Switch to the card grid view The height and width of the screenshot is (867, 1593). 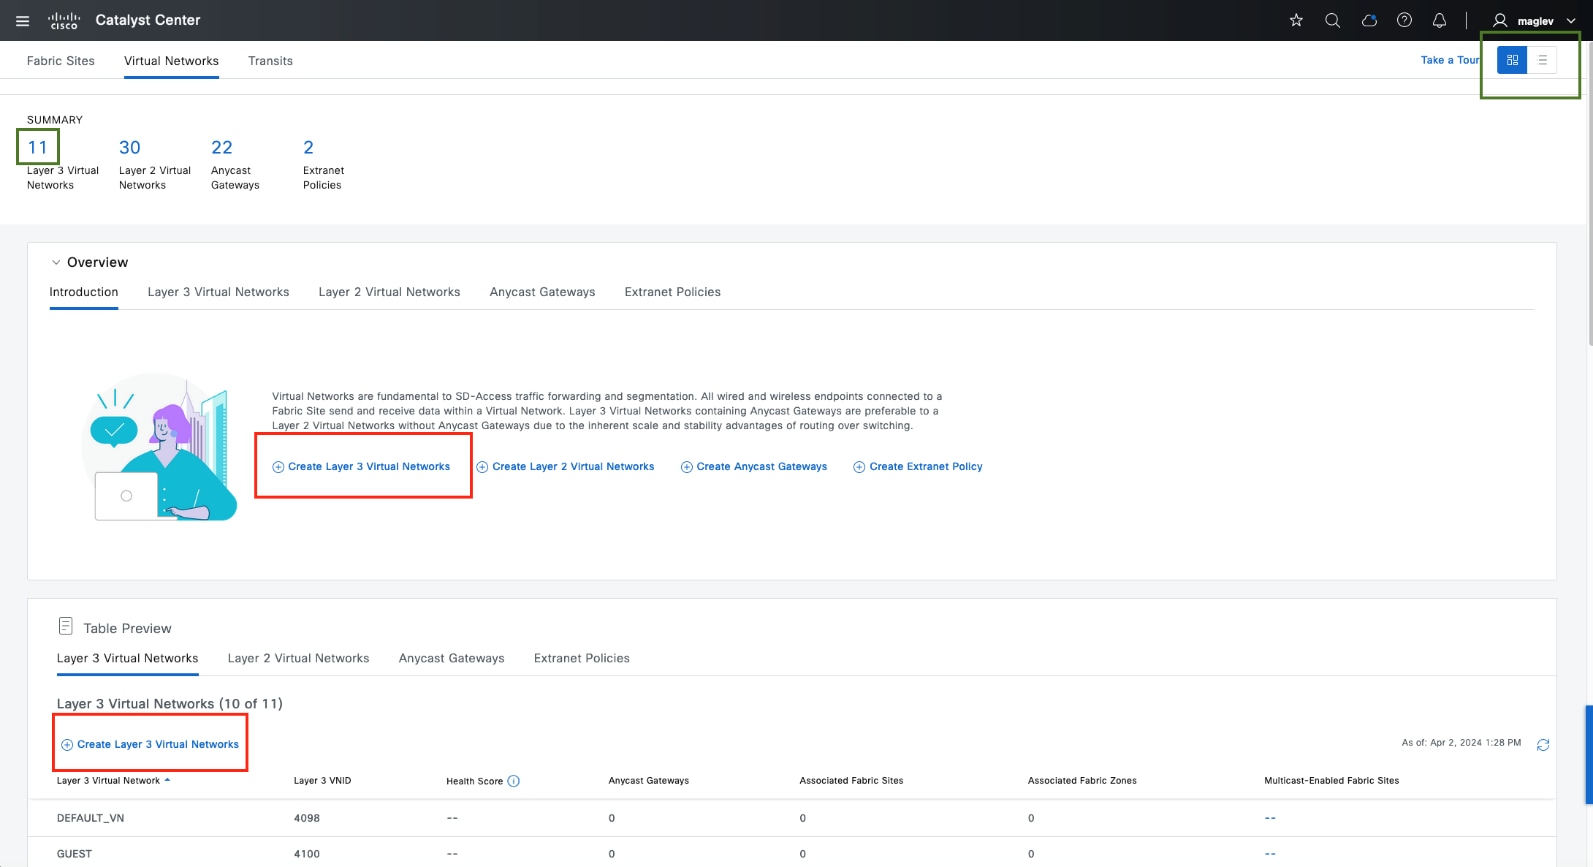(x=1512, y=60)
